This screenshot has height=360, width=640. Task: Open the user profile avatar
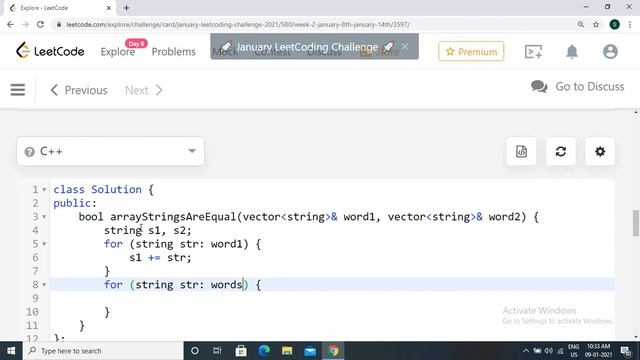(x=610, y=51)
